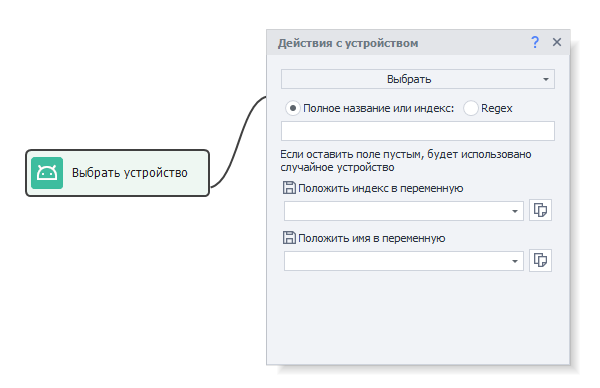Viewport: 600px width, 388px height.
Task: Select 'Полное название или индекс' radio button
Action: [x=293, y=108]
